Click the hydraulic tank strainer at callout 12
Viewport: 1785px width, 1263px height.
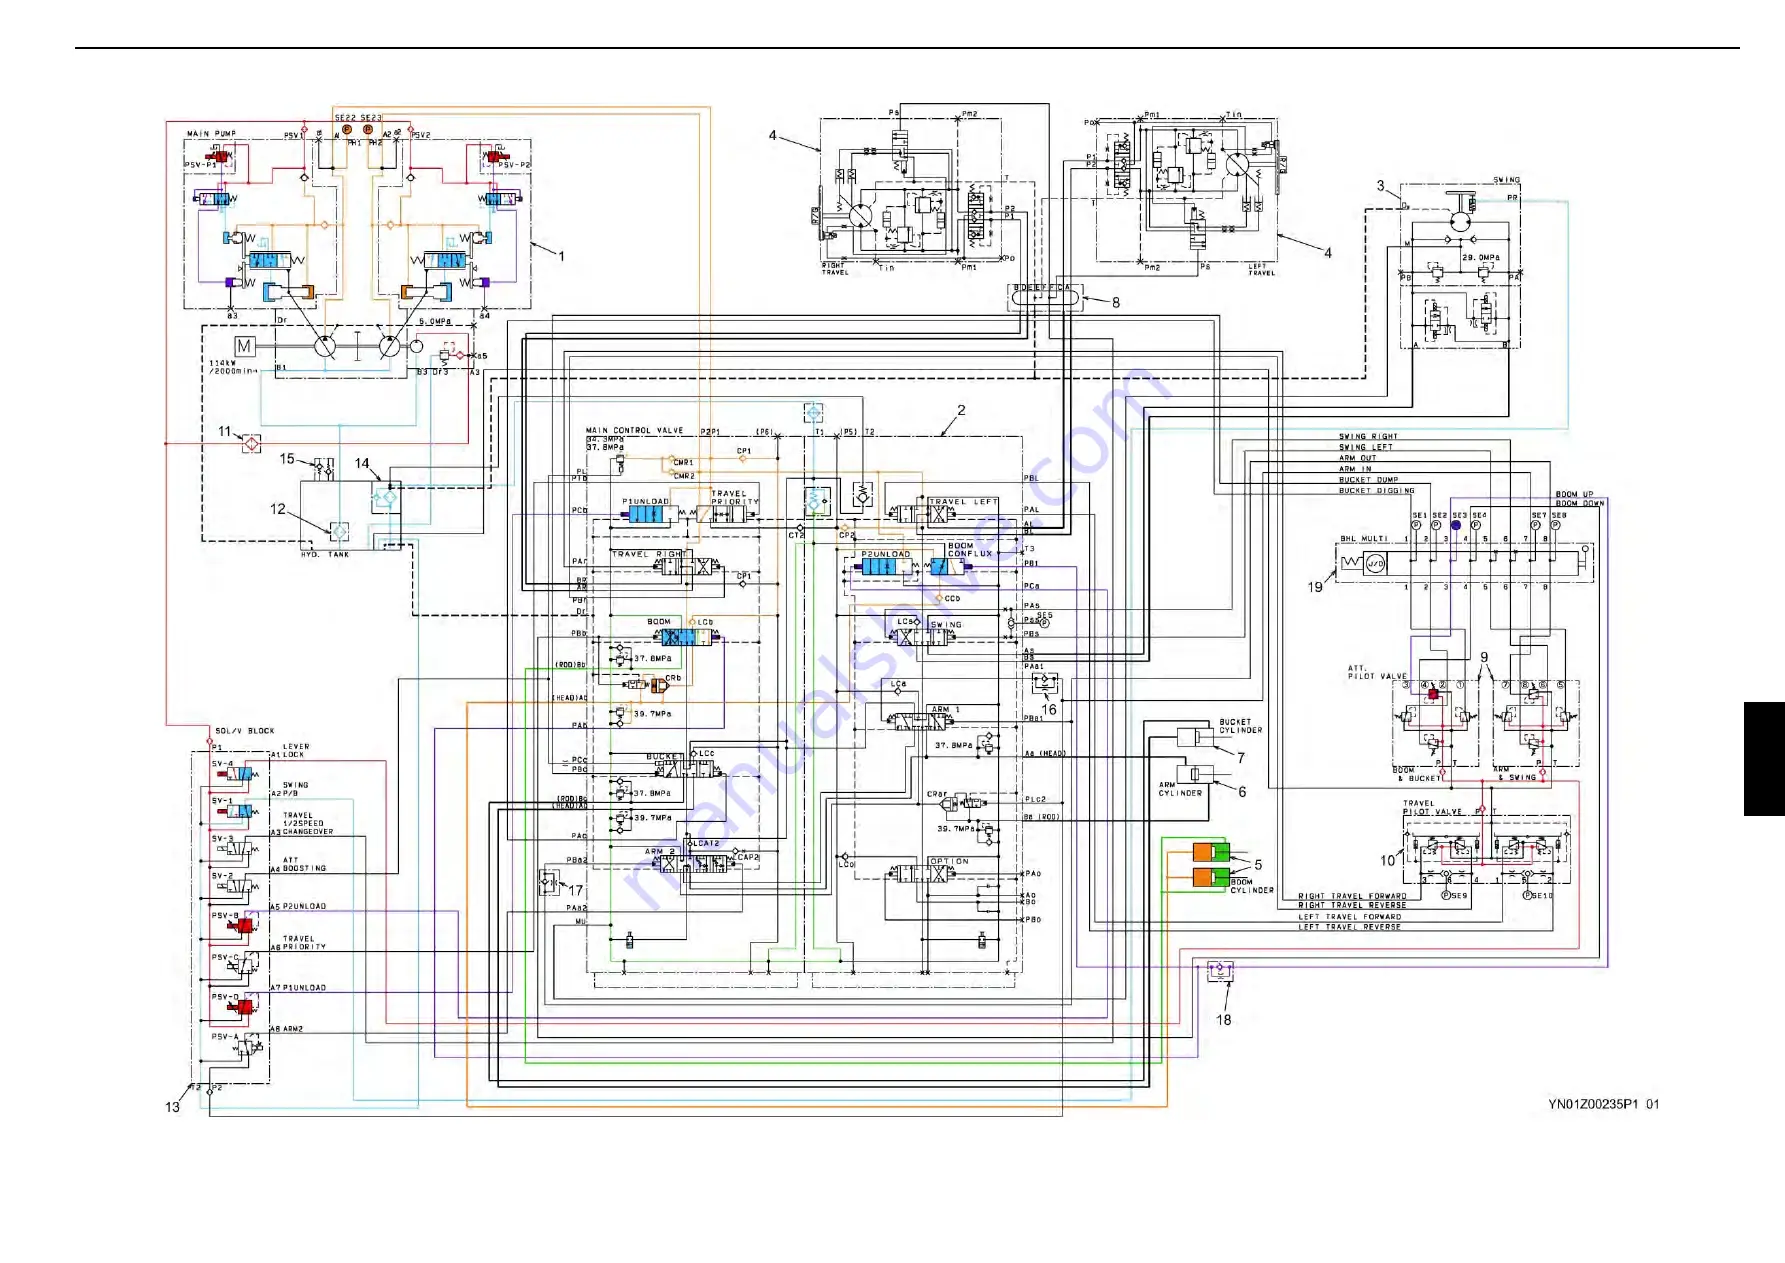point(339,530)
